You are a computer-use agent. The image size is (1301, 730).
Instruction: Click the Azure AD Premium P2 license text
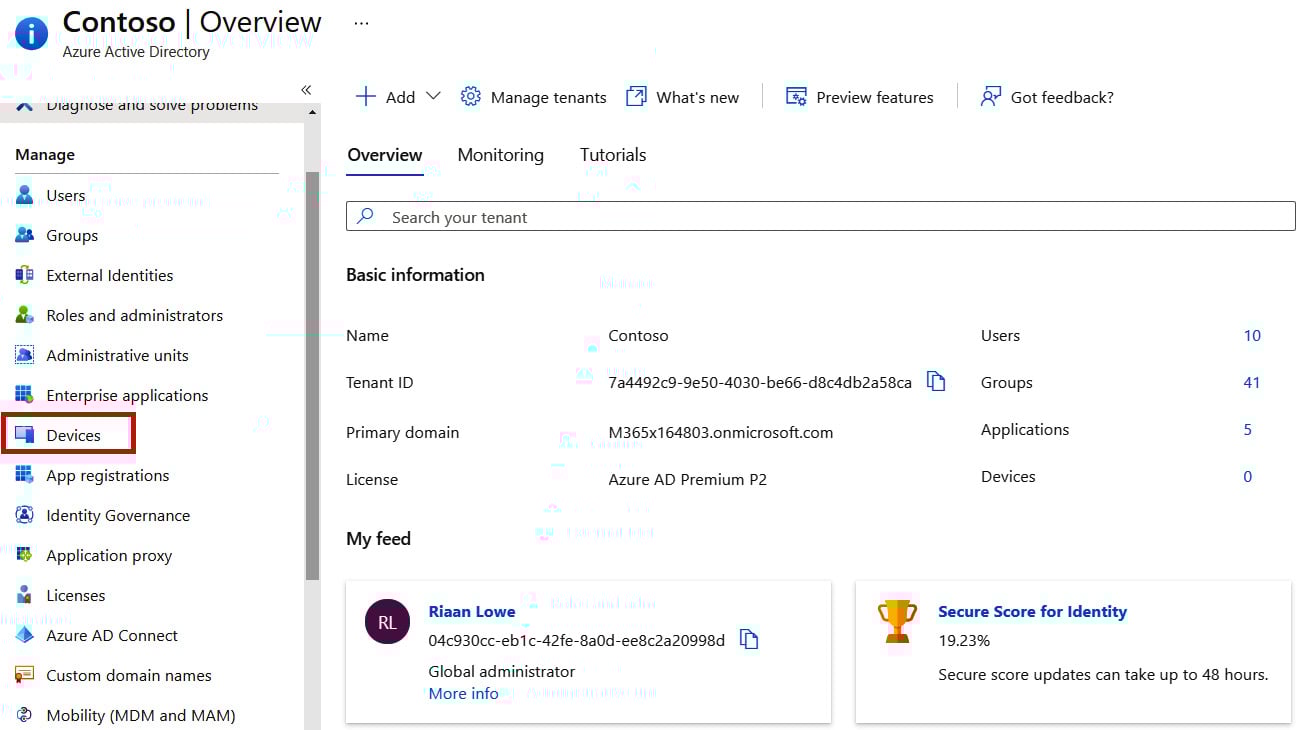click(x=688, y=479)
